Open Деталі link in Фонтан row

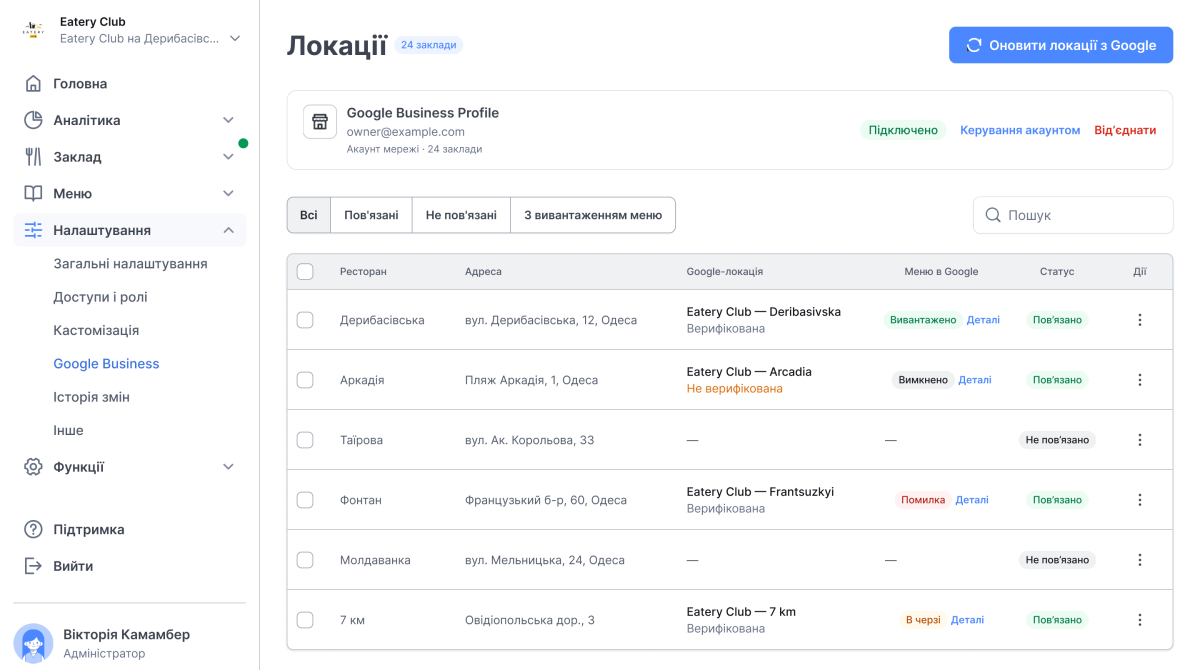[x=972, y=500]
